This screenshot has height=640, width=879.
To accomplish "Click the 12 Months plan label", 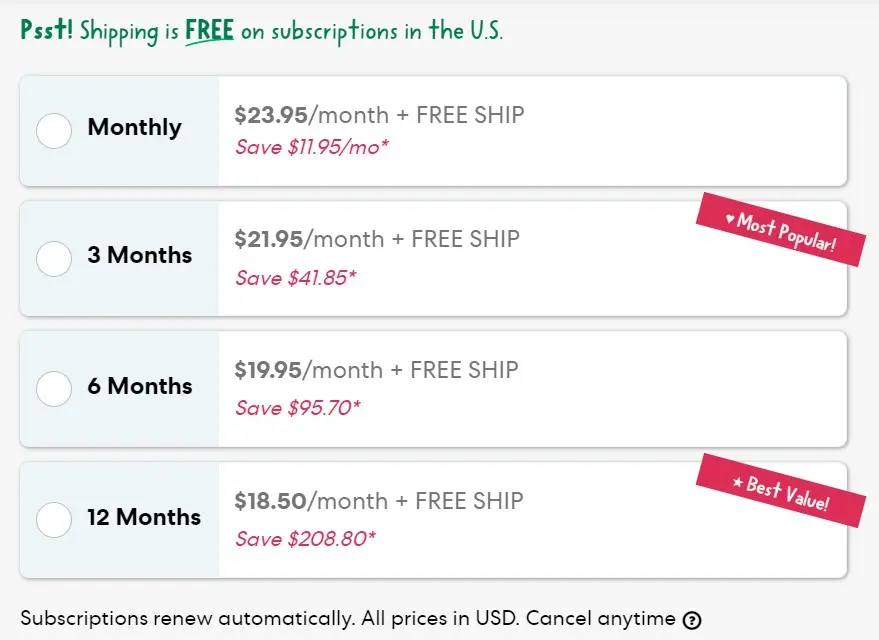I will point(144,517).
